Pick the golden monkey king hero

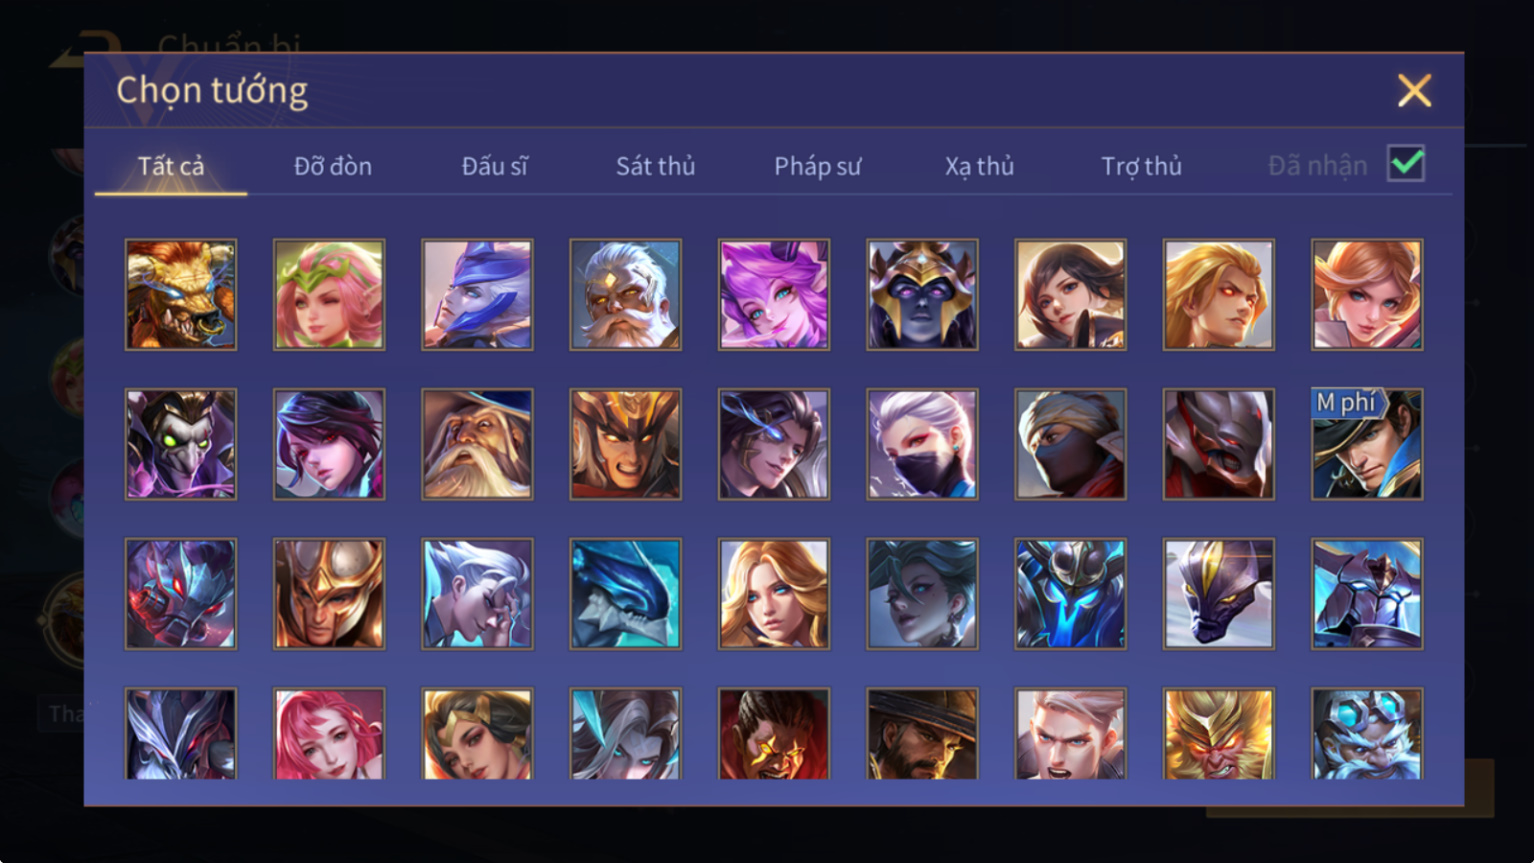click(1218, 734)
